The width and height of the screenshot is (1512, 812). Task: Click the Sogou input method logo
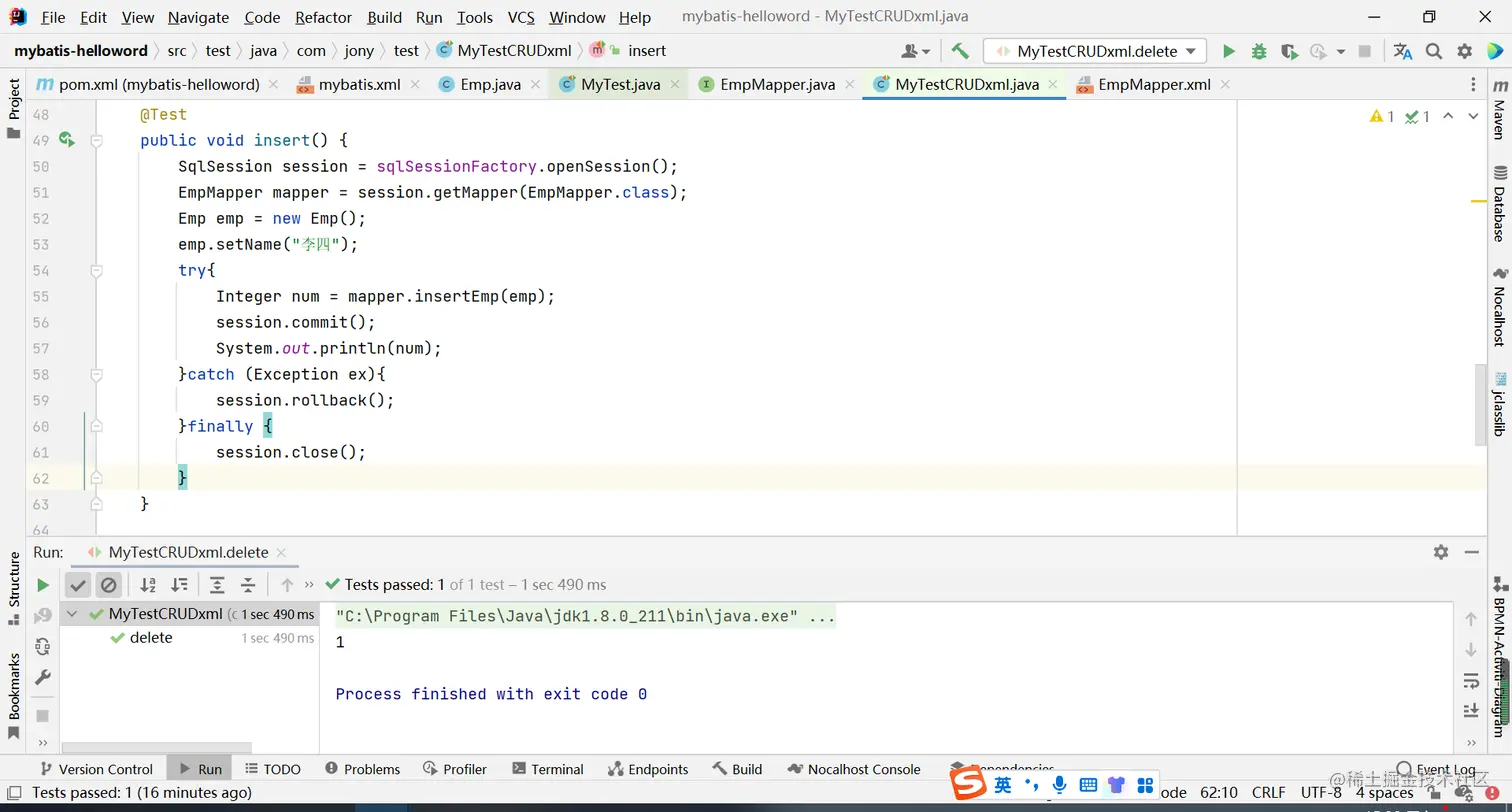(968, 785)
